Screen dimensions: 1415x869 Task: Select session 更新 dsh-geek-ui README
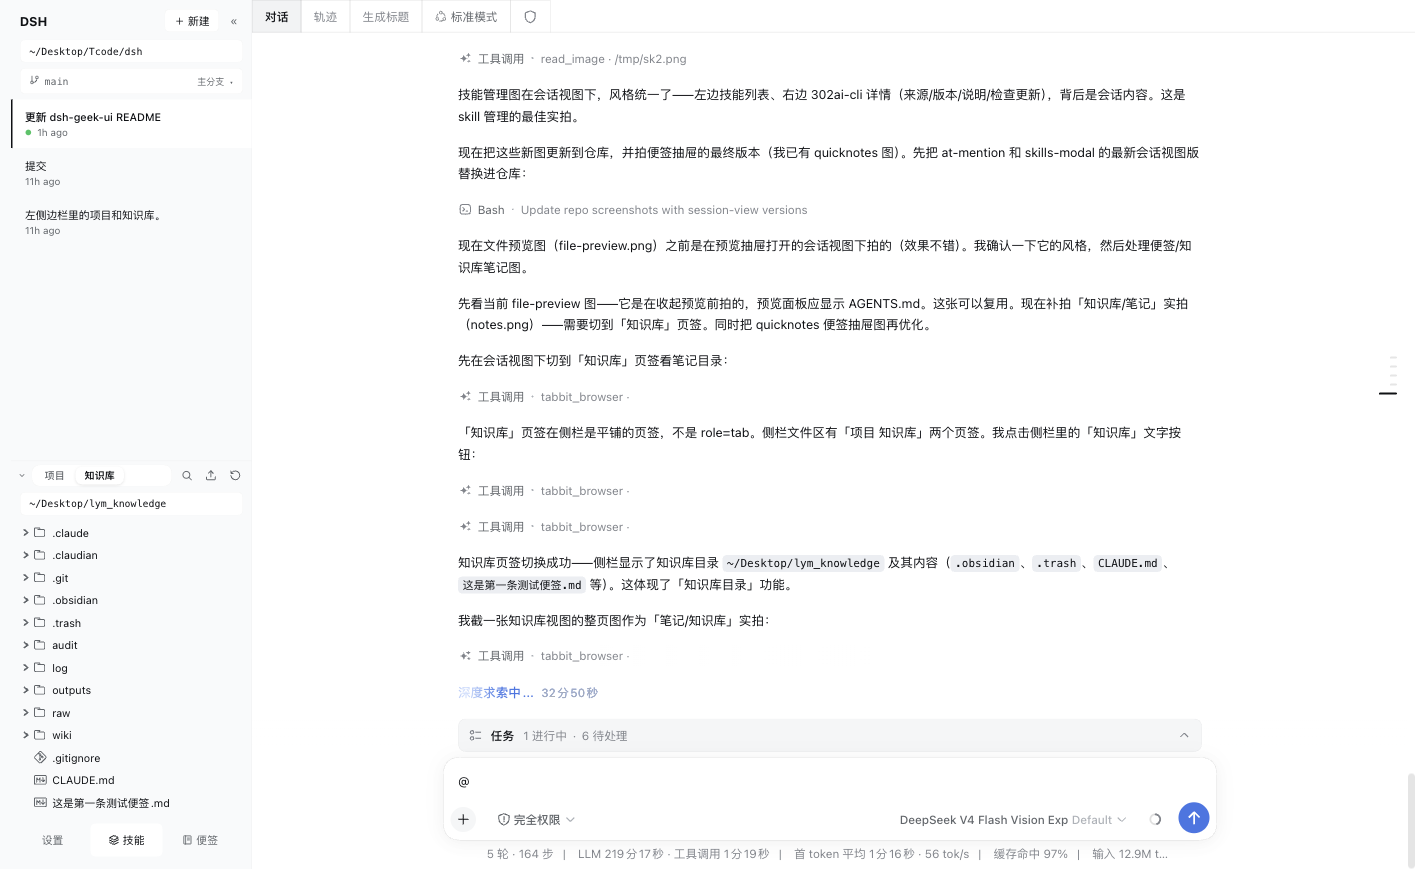point(131,124)
